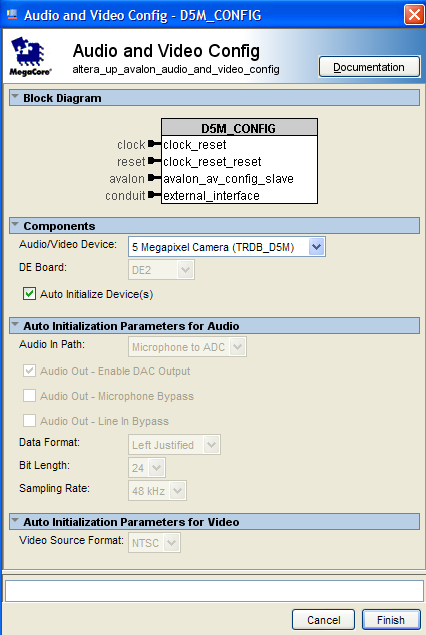This screenshot has width=426, height=635.
Task: Click the message text field above Cancel
Action: (x=214, y=591)
